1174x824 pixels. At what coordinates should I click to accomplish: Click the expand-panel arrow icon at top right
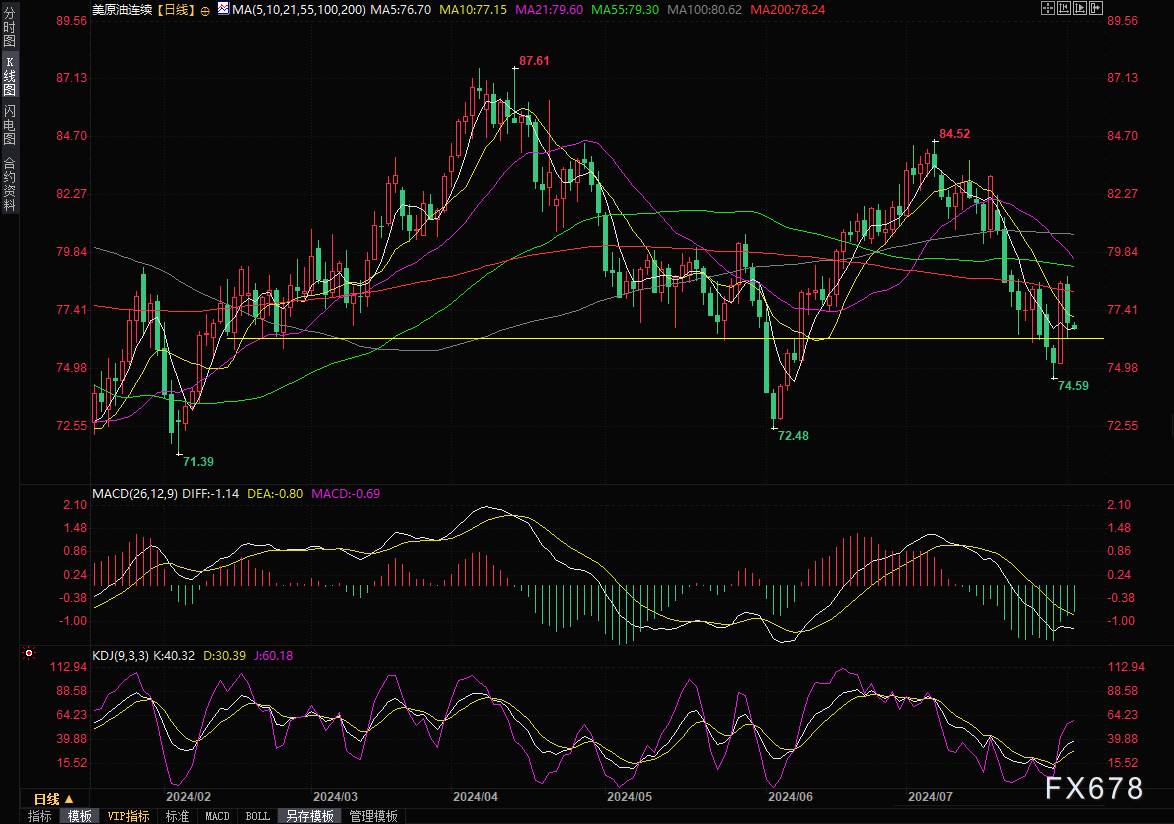tap(1098, 10)
